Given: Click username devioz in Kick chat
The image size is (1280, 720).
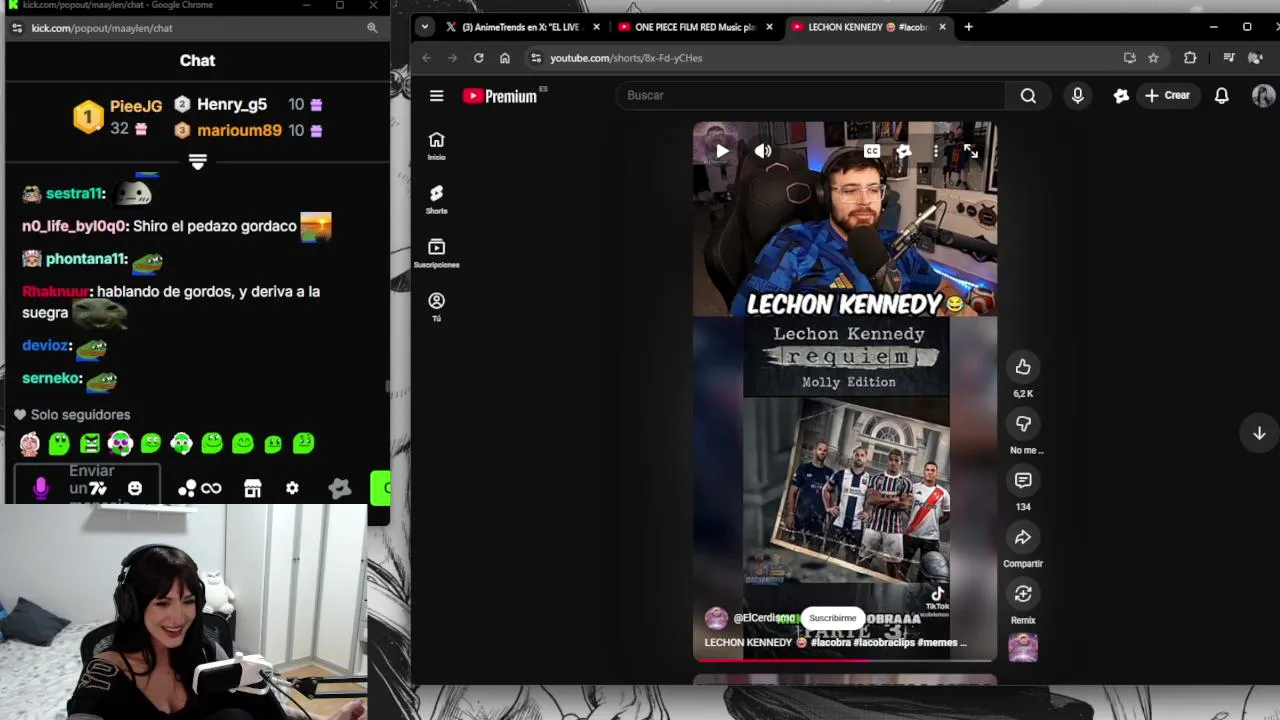Looking at the screenshot, I should [x=45, y=346].
